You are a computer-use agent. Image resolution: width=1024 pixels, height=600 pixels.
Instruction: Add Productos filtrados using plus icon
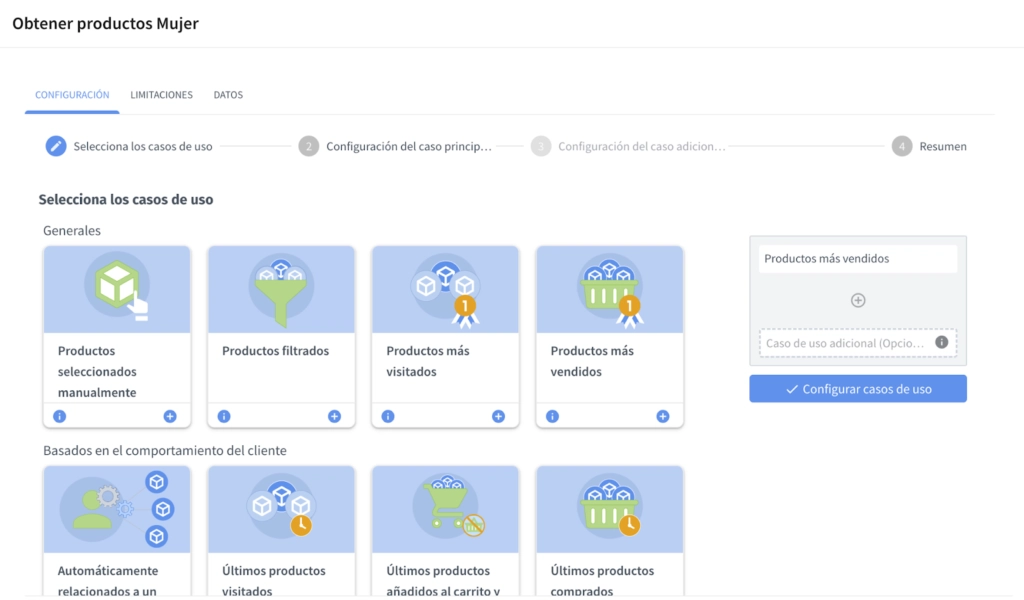[x=334, y=416]
